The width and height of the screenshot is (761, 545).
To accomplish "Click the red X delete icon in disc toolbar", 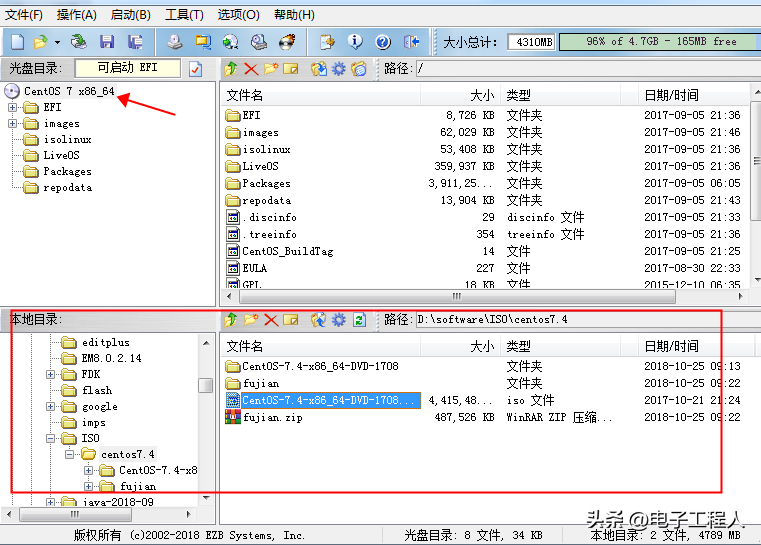I will (251, 69).
